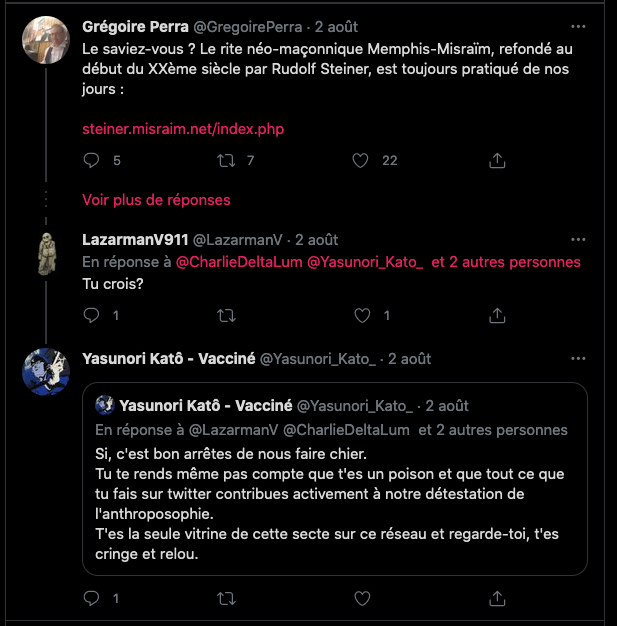Screen dimensions: 617x626
Task: Like Yasunori Katô's quote tweet
Action: tap(362, 598)
